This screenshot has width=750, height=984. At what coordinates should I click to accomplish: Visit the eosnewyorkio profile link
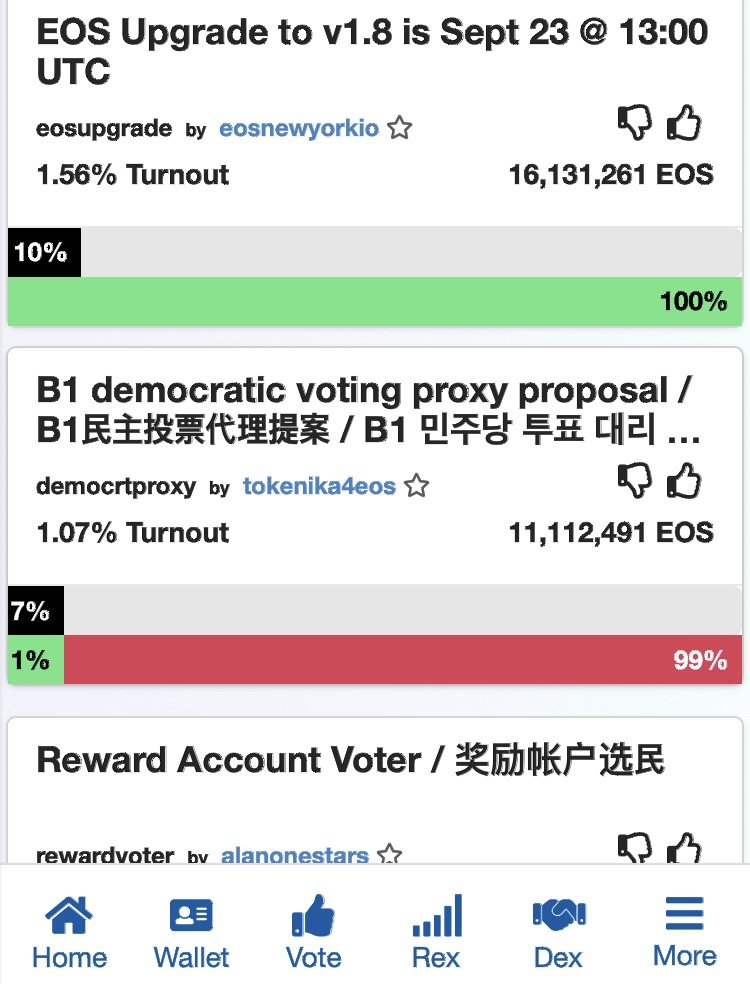coord(299,129)
